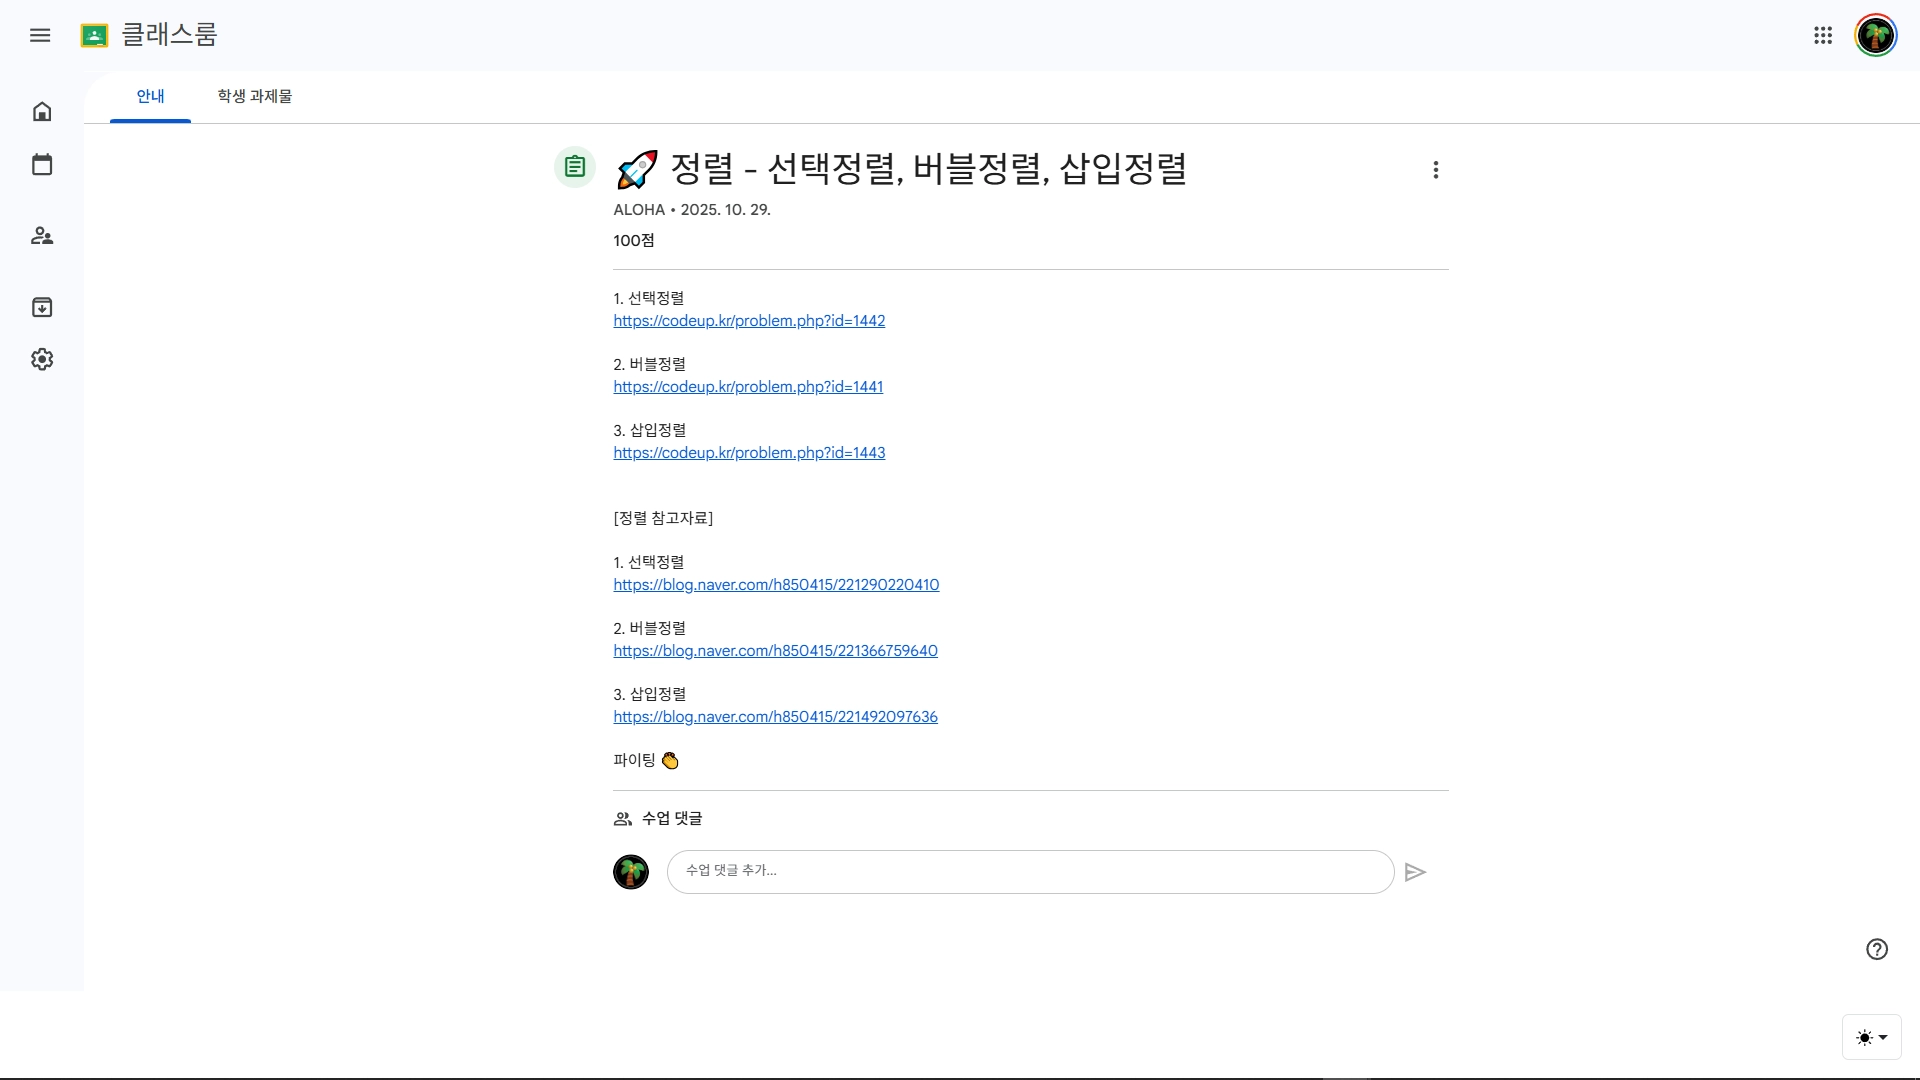Open the naver blog 221492097636 link
Image resolution: width=1920 pixels, height=1080 pixels.
tap(775, 717)
